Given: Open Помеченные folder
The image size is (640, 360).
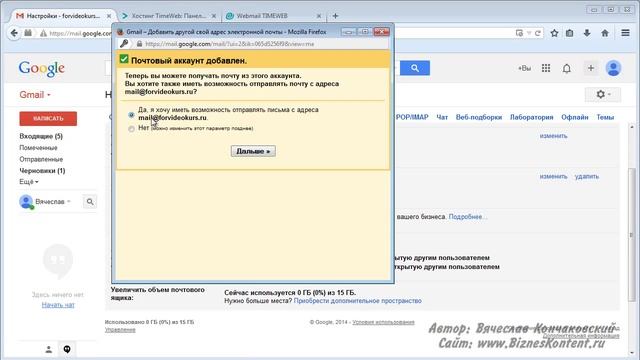Looking at the screenshot, I should [x=38, y=148].
